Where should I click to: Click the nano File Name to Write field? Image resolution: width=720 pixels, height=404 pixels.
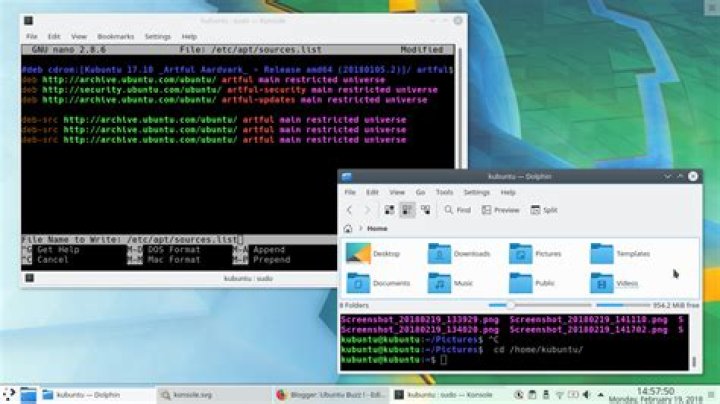179,240
